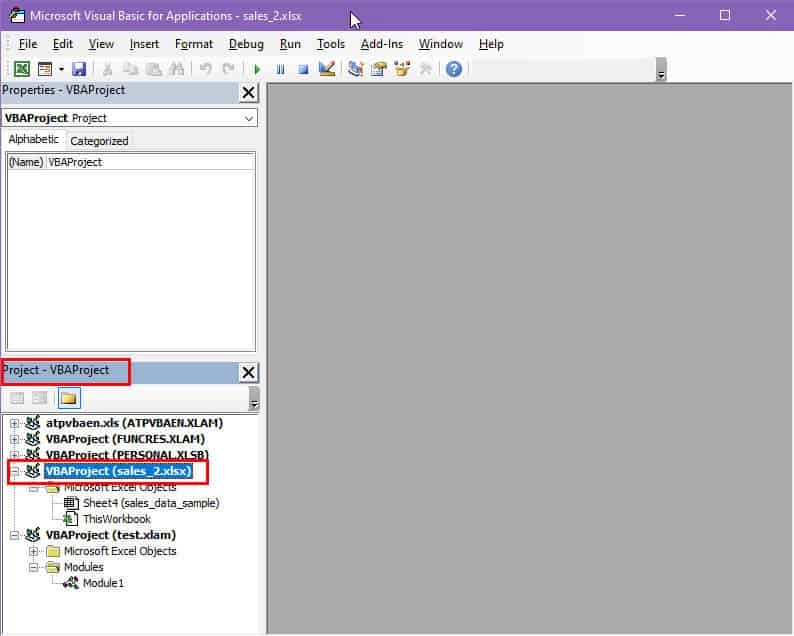Image resolution: width=794 pixels, height=636 pixels.
Task: Select VBAProject (test.xlam) in tree
Action: 110,535
